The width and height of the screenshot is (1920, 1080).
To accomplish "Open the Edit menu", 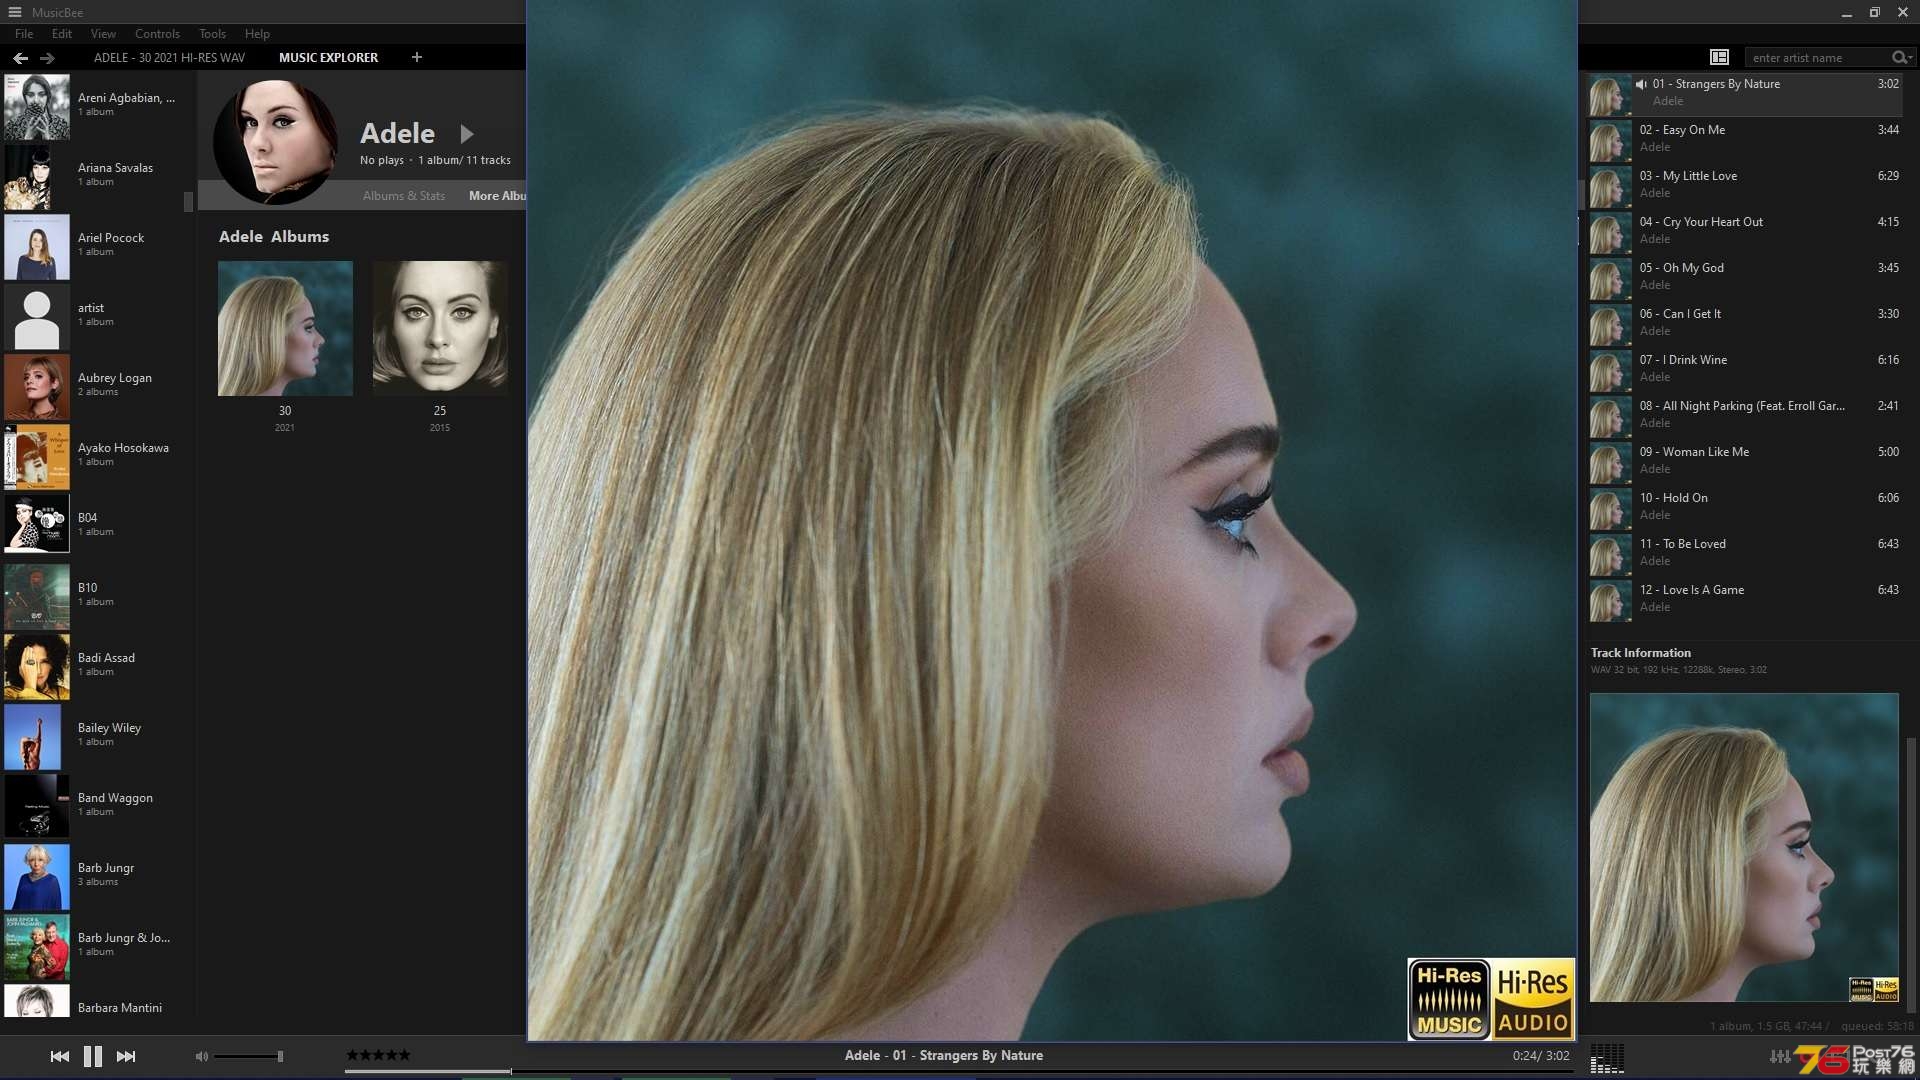I will (62, 33).
